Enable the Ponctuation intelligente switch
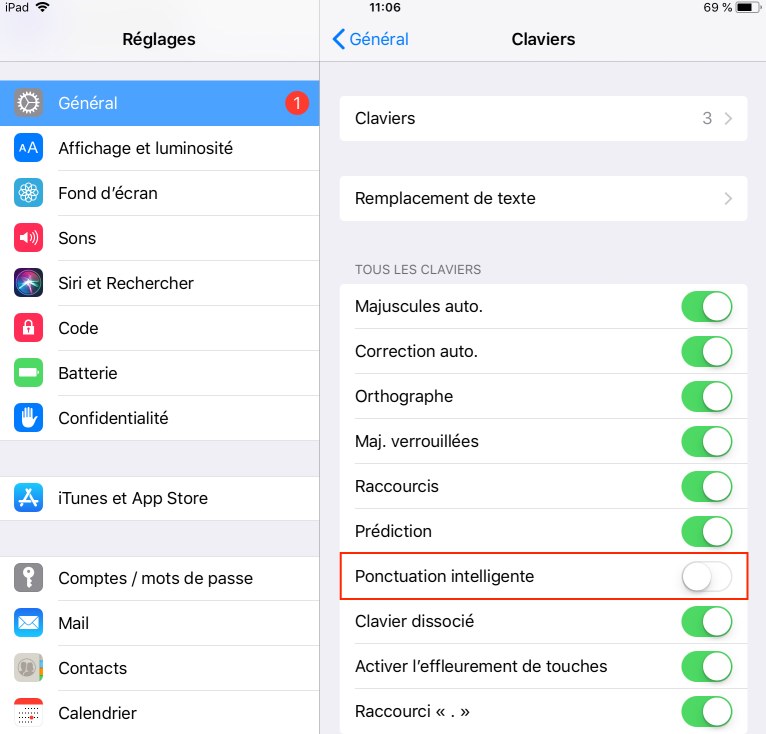The image size is (766, 734). click(706, 576)
